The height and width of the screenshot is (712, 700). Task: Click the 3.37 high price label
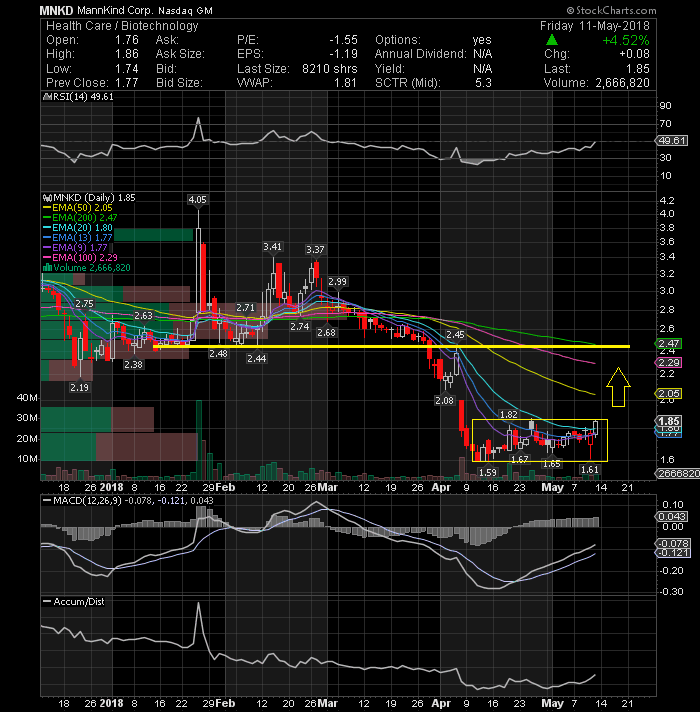pos(315,250)
